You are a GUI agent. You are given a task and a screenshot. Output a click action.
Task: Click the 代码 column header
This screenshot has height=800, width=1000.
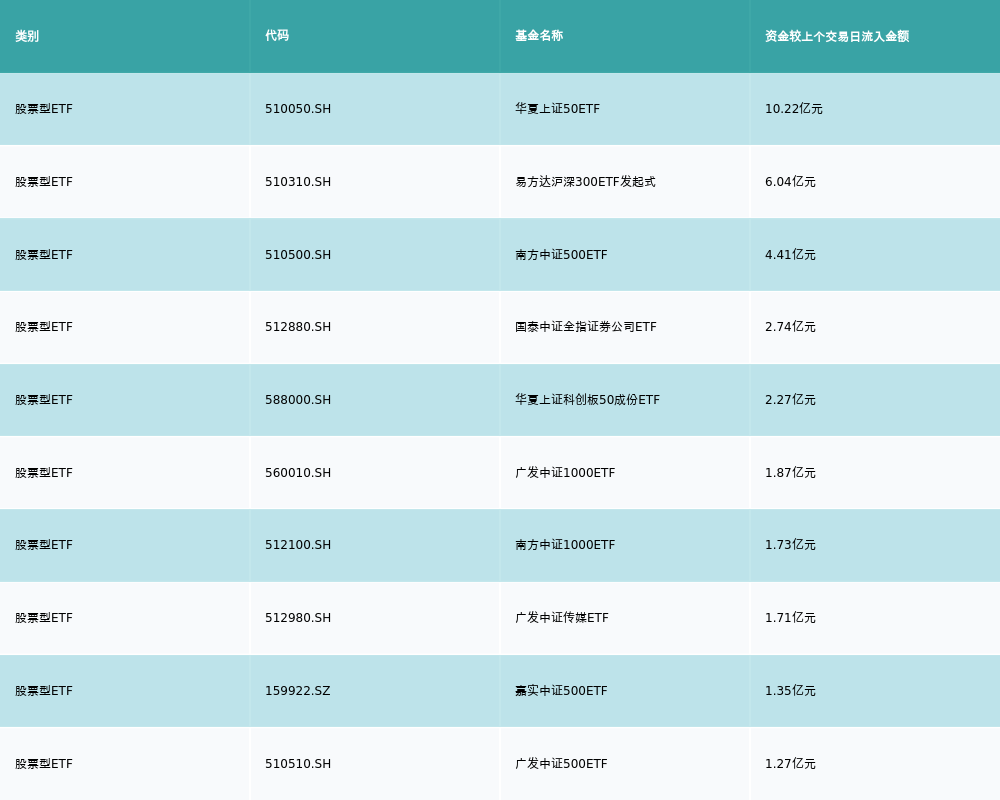pyautogui.click(x=277, y=36)
